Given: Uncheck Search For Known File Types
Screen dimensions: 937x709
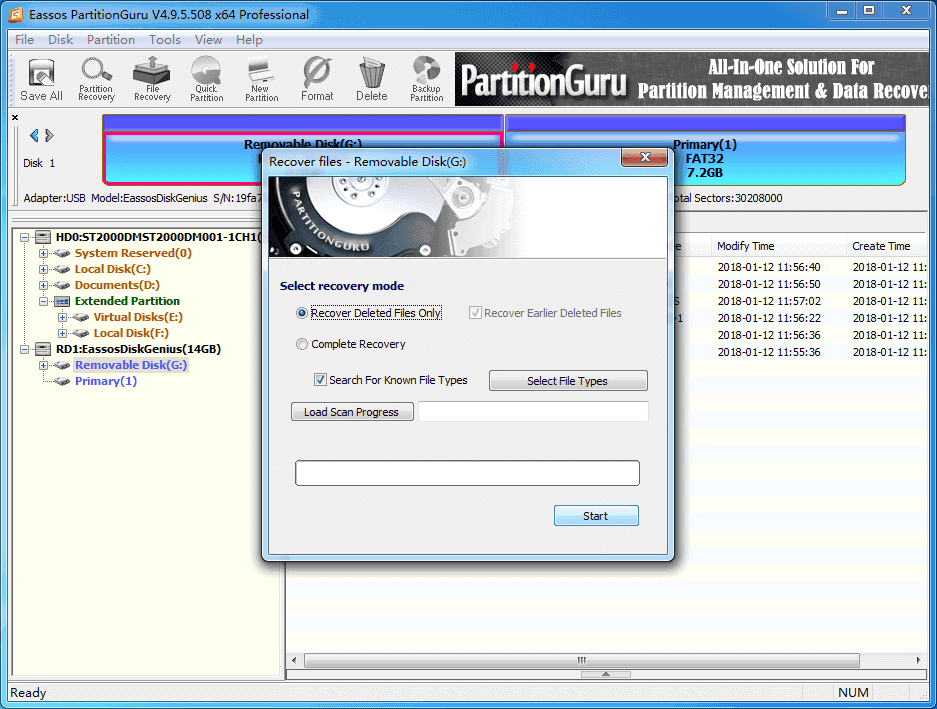Looking at the screenshot, I should [x=320, y=380].
